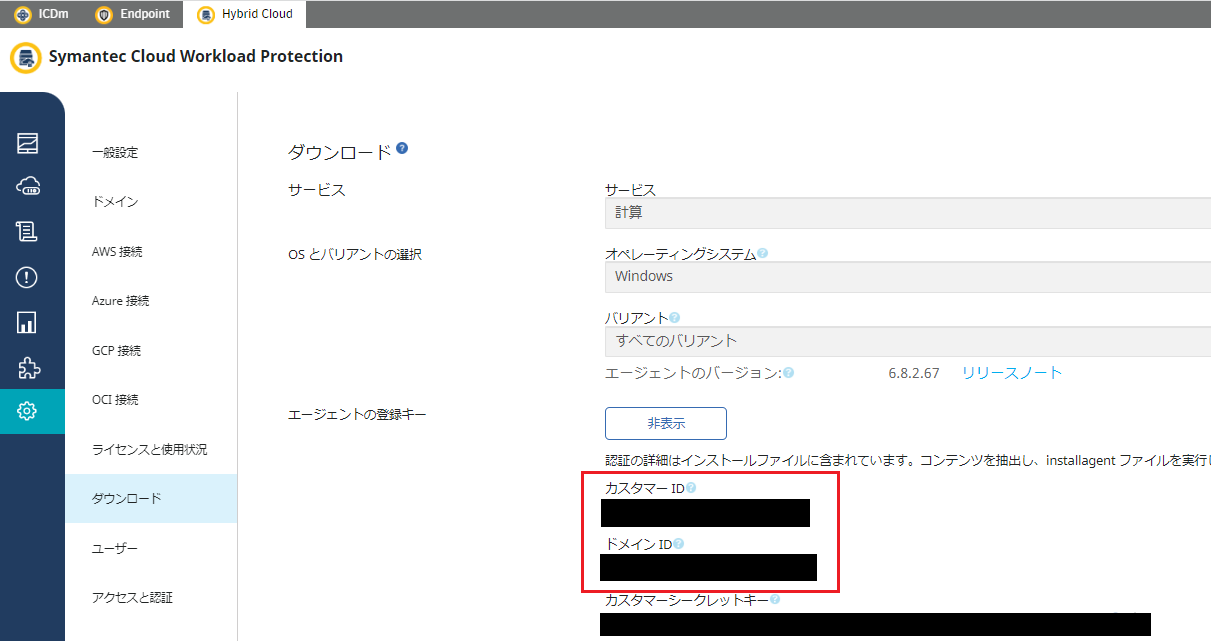Open the reports bar chart icon
The width and height of the screenshot is (1211, 641).
click(x=27, y=322)
